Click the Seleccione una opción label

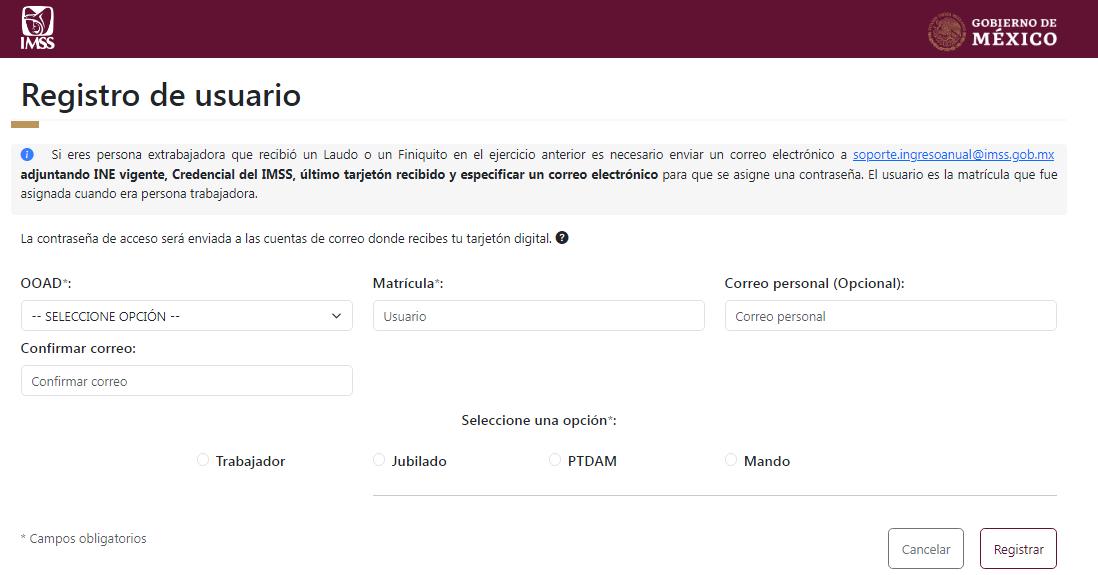click(538, 420)
